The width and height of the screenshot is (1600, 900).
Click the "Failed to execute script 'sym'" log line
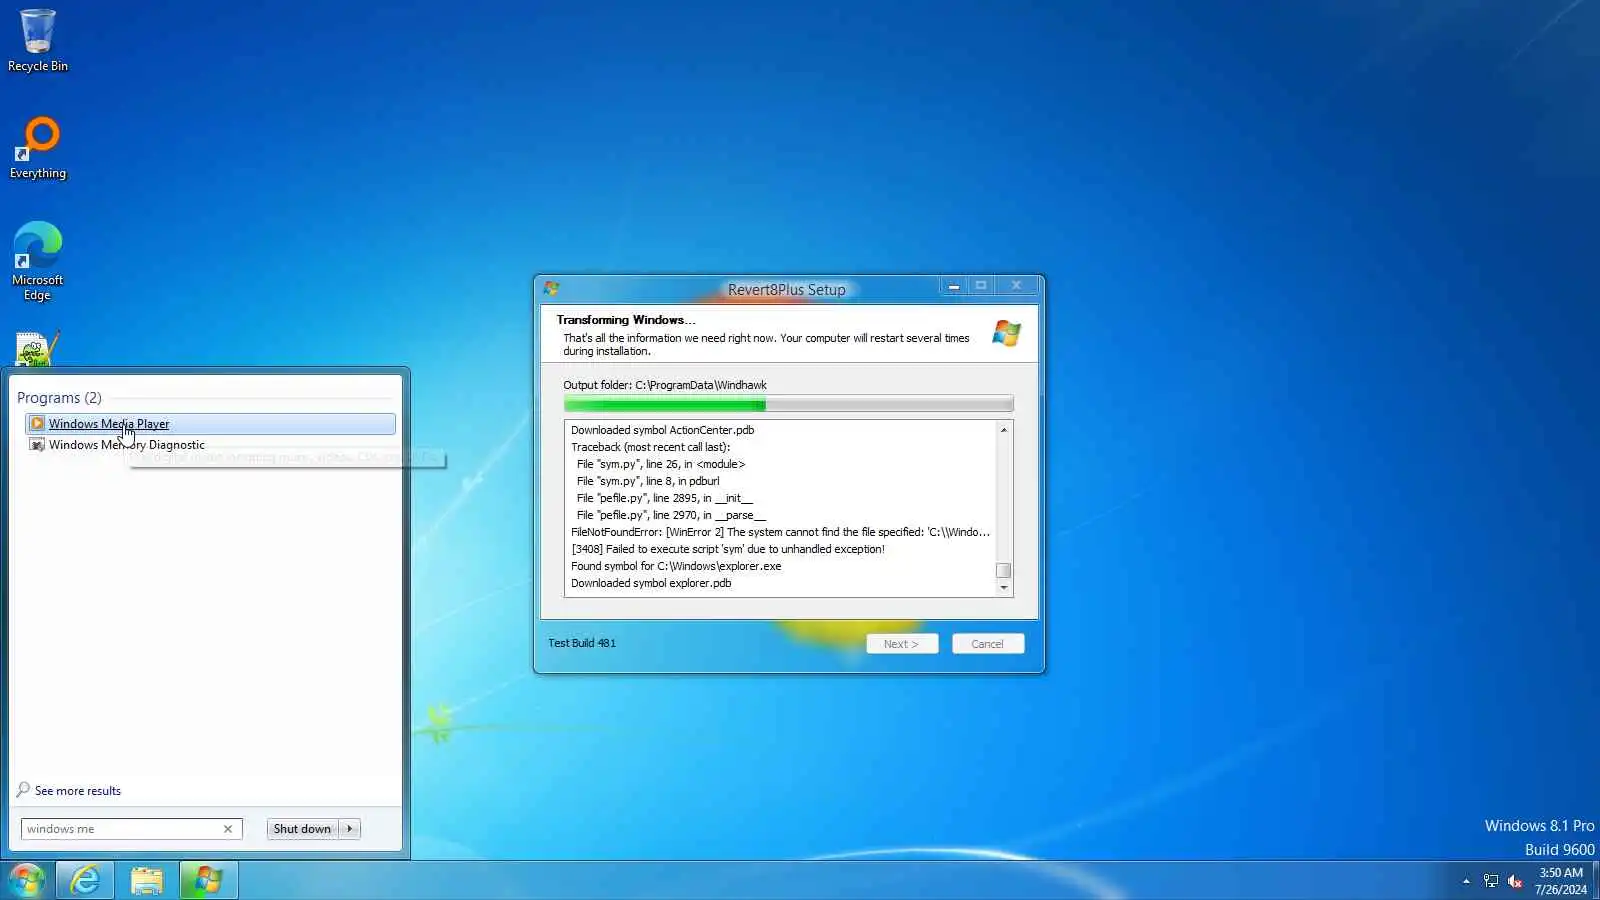[x=728, y=550]
